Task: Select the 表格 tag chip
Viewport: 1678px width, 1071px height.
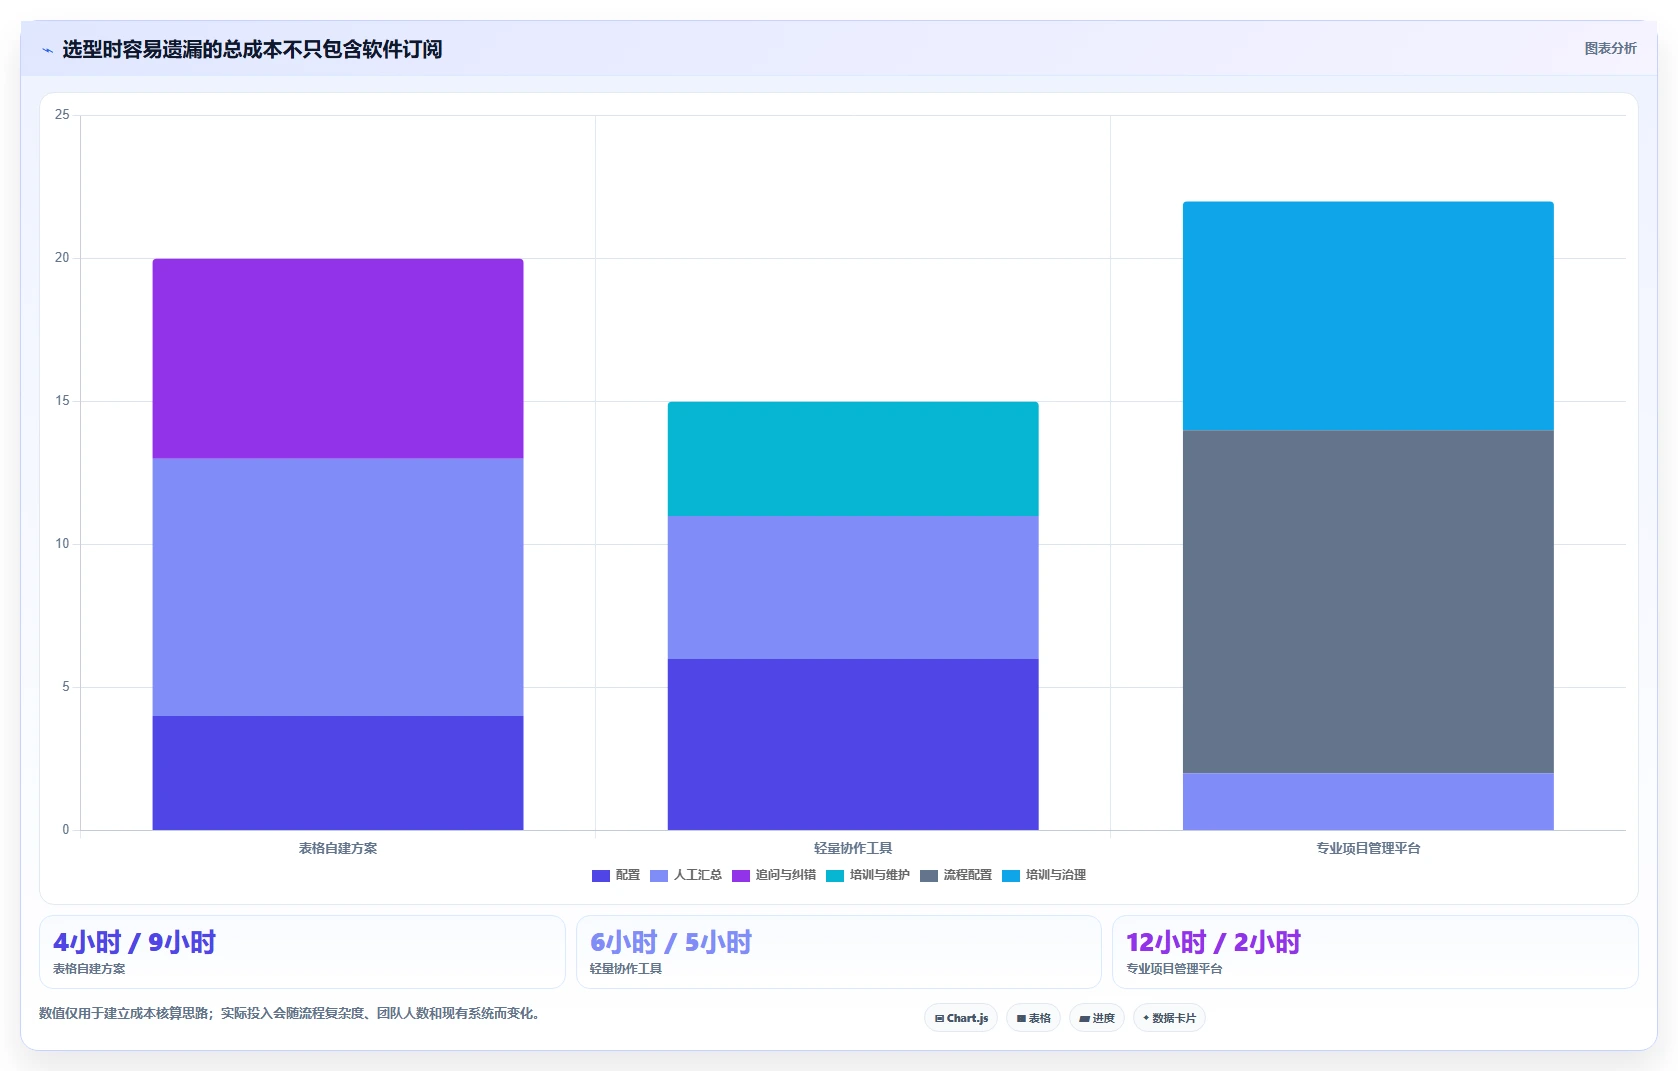Action: (1034, 1018)
